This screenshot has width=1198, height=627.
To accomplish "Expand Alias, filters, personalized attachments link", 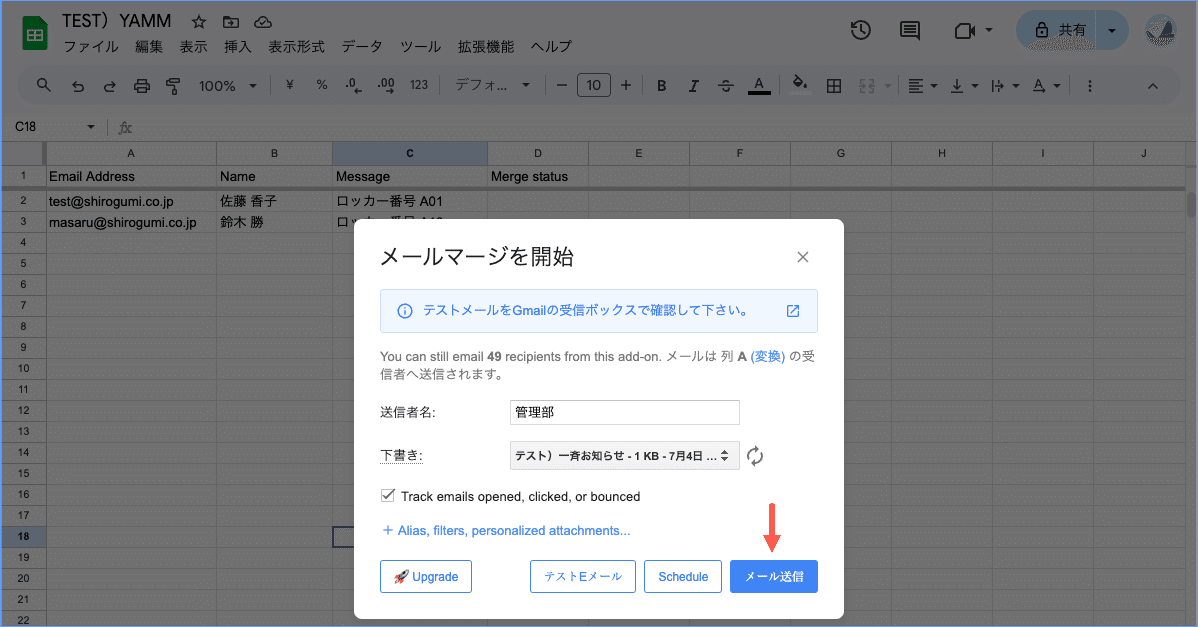I will (506, 531).
